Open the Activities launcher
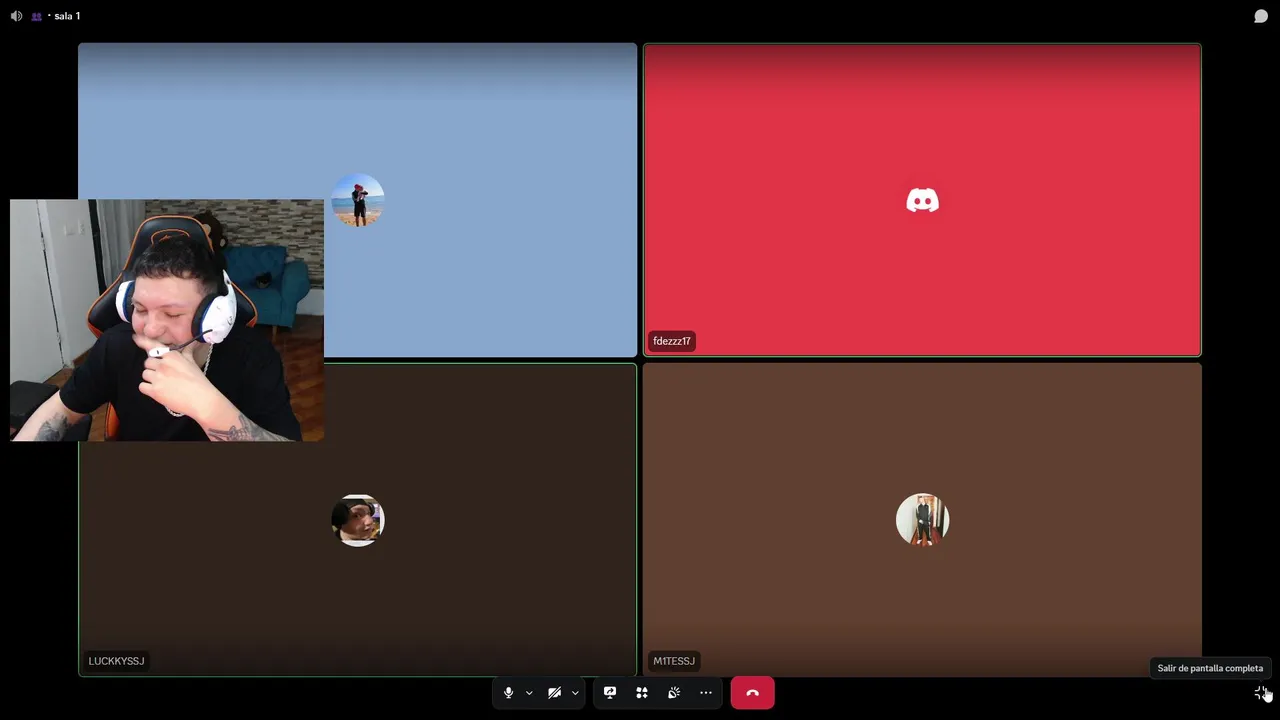The height and width of the screenshot is (720, 1280). click(642, 692)
